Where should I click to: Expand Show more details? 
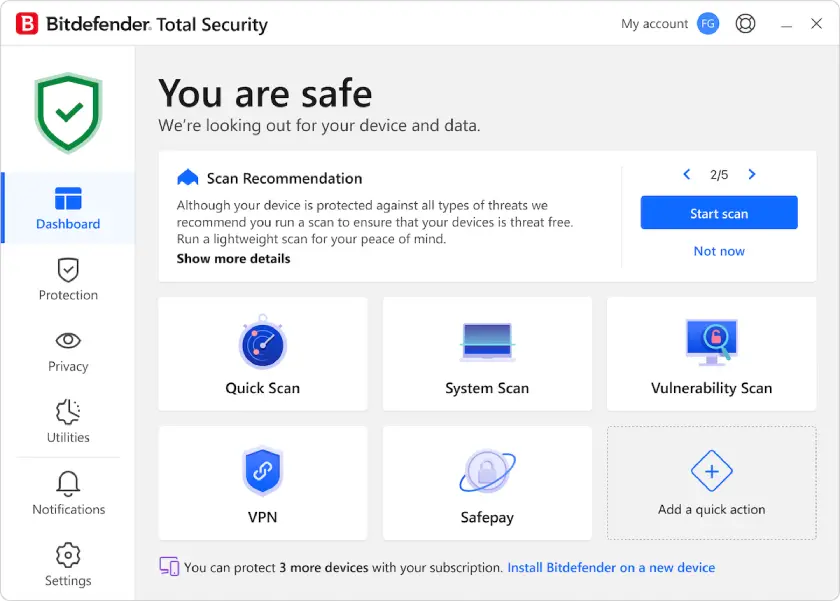point(233,258)
